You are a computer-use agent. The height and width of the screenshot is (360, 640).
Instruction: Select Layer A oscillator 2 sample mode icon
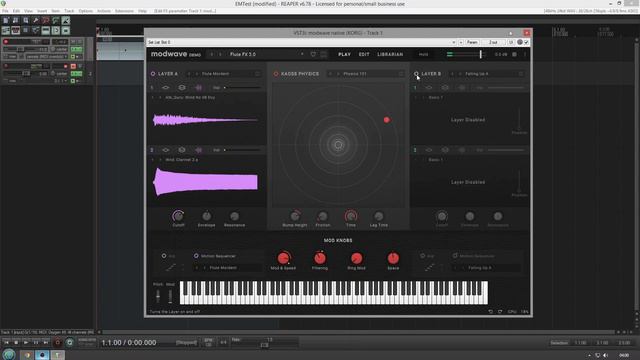tap(198, 150)
